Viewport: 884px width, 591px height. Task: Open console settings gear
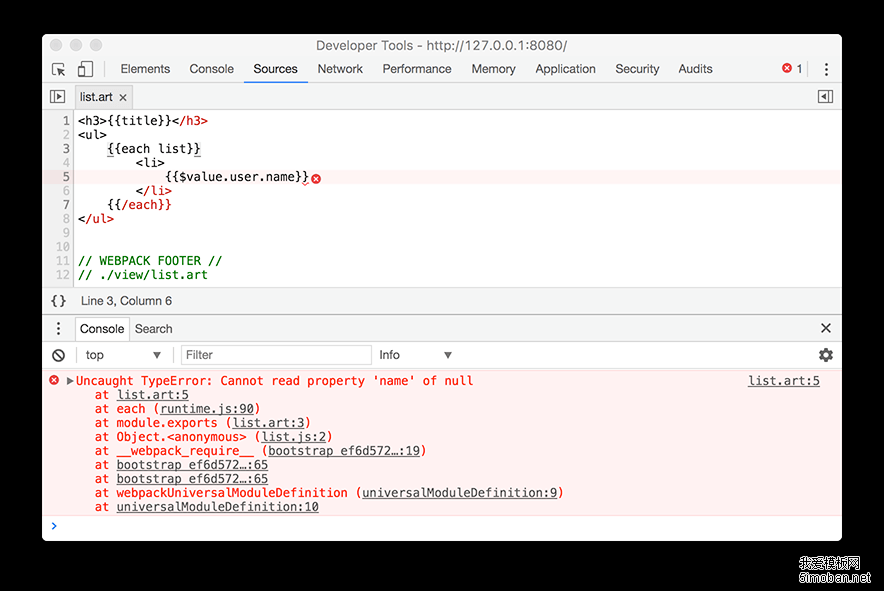click(x=825, y=355)
